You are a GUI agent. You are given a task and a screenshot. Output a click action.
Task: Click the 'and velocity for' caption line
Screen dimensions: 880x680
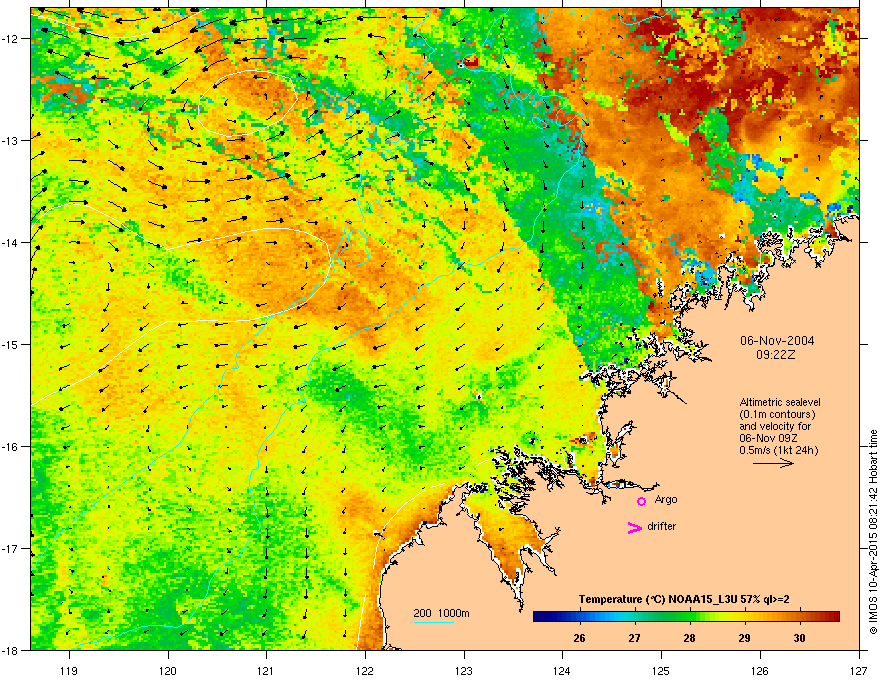[x=774, y=426]
